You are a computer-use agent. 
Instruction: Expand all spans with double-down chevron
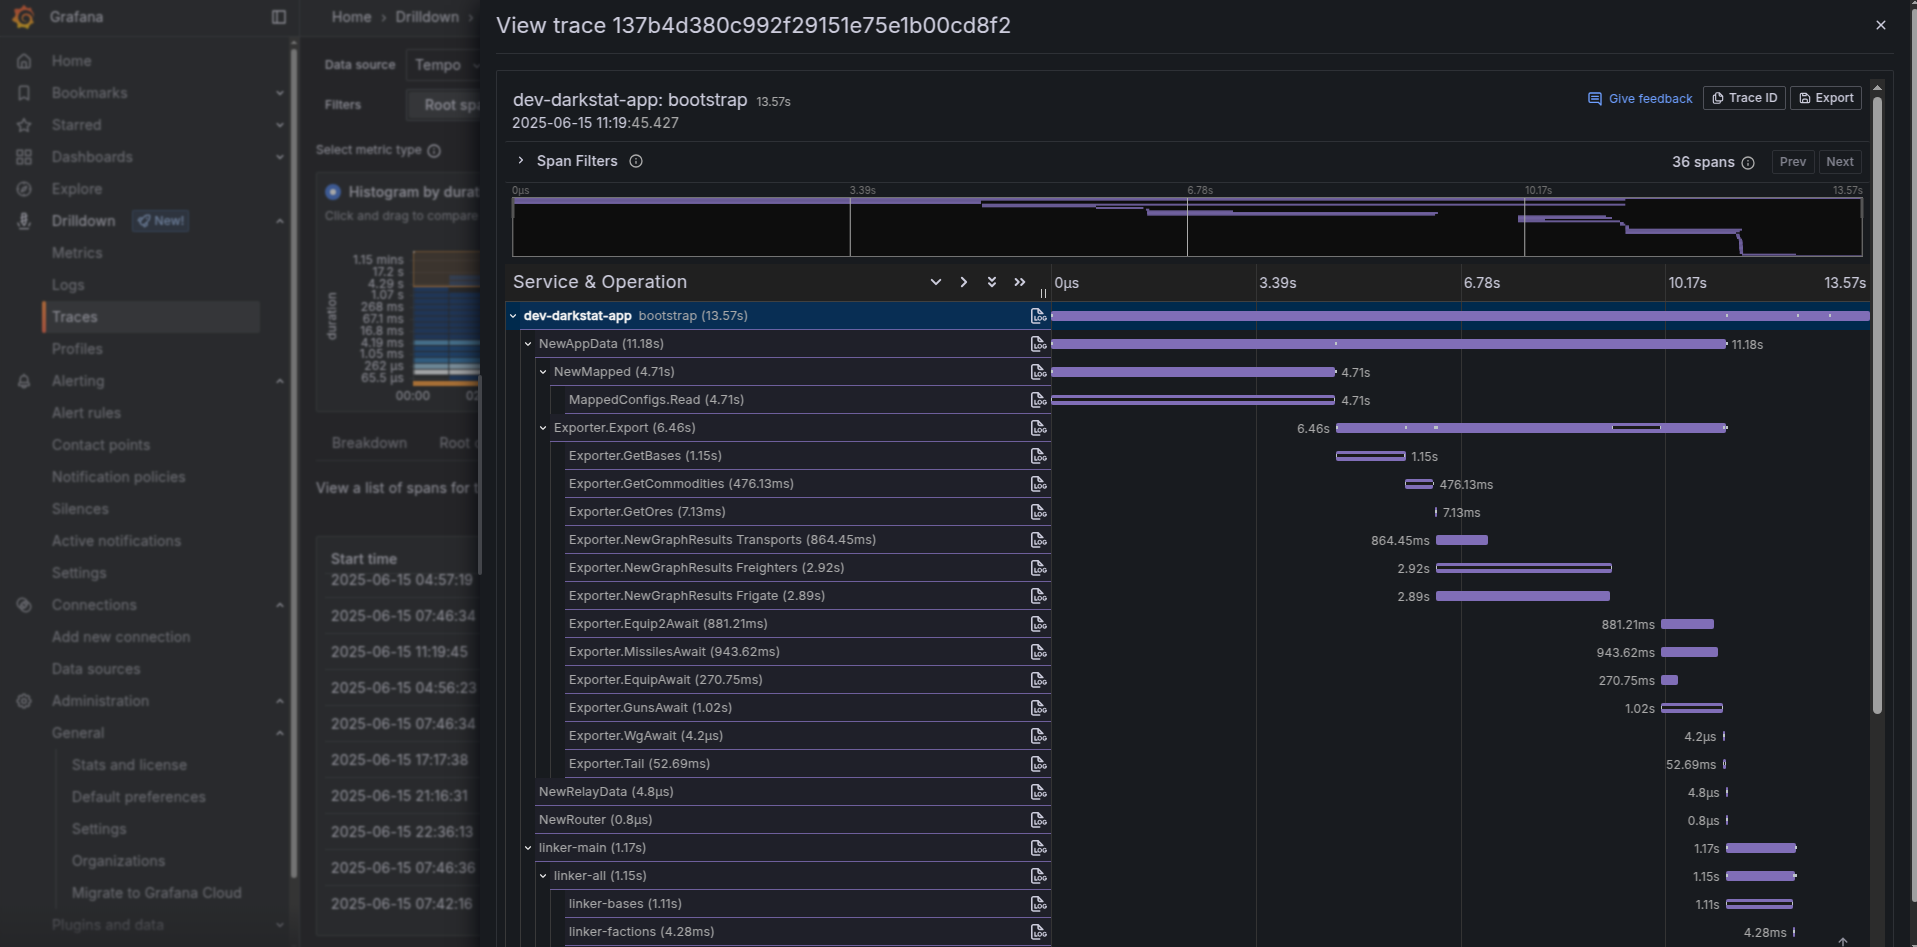(x=991, y=282)
